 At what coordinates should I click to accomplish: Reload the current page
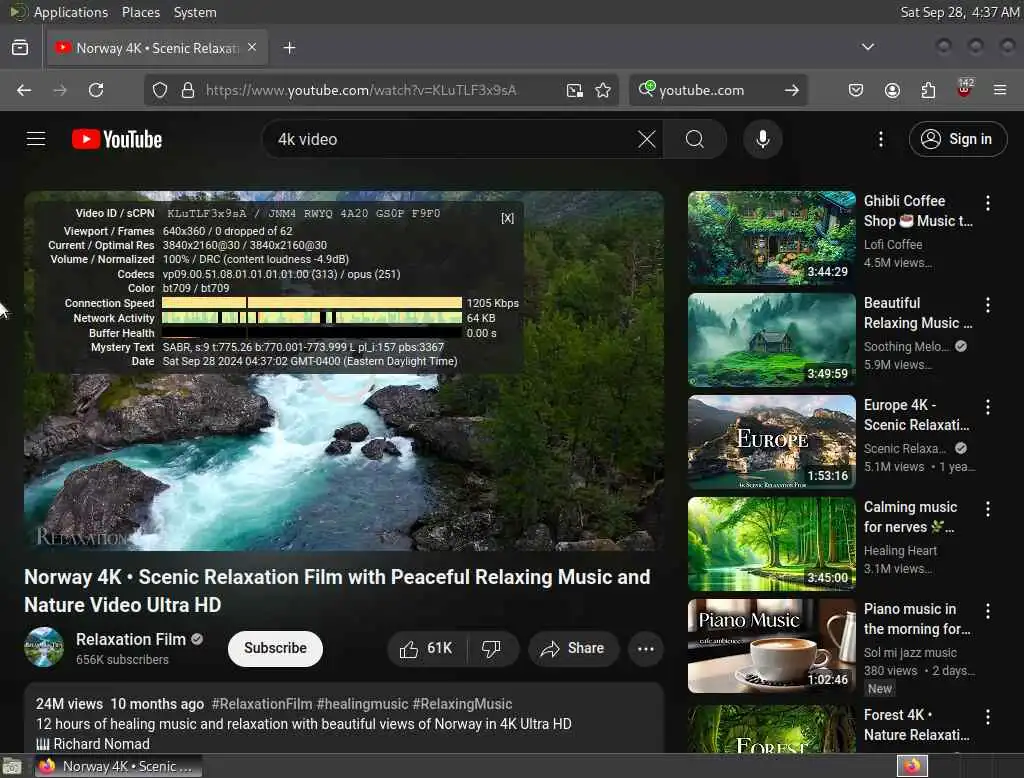click(96, 90)
